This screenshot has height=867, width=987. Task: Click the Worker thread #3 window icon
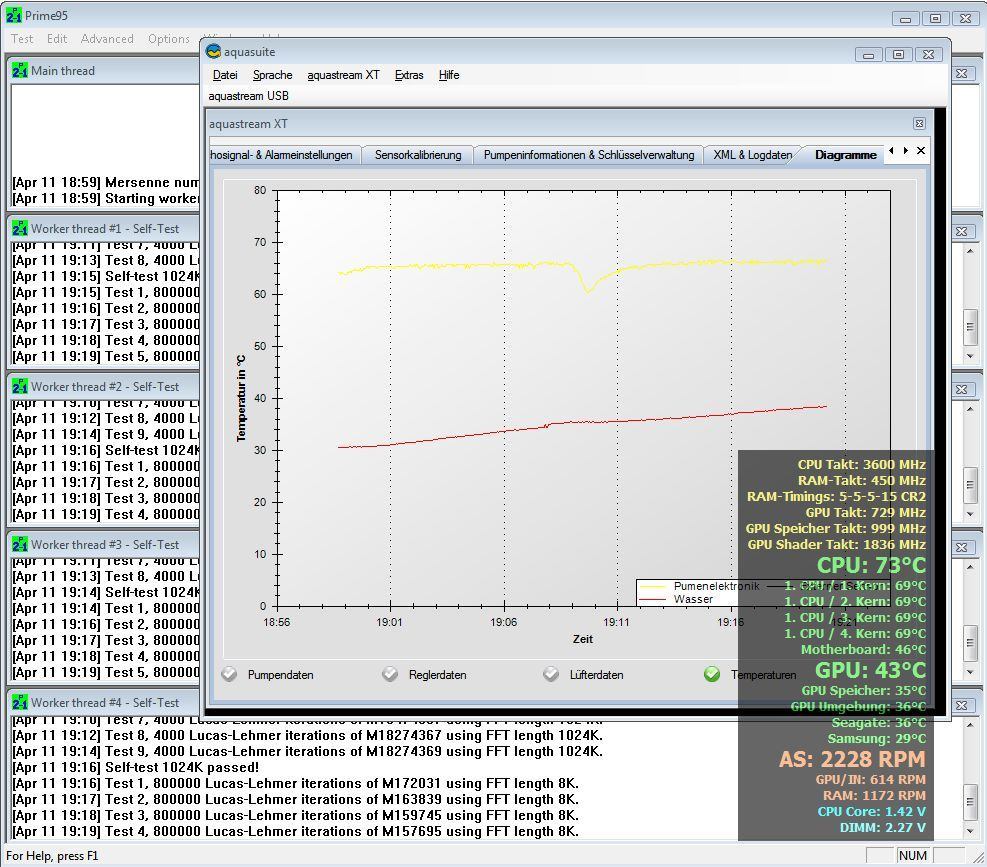click(20, 545)
